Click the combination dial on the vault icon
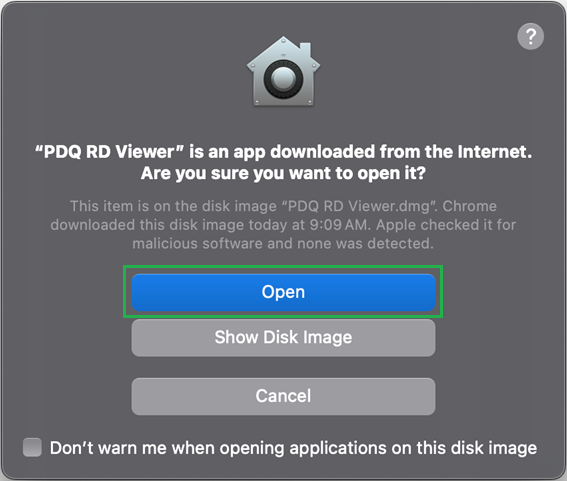This screenshot has height=481, width=567. [x=283, y=79]
